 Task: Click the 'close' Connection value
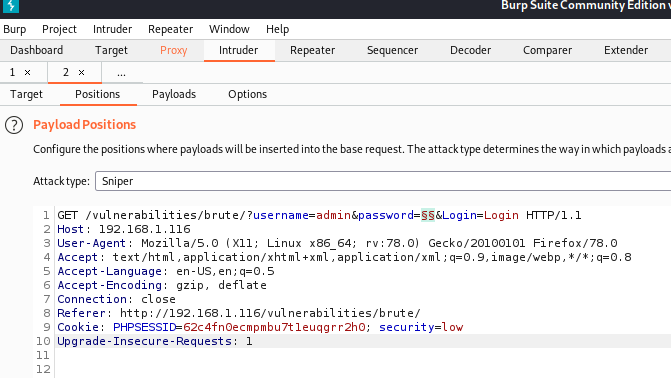[x=158, y=299]
